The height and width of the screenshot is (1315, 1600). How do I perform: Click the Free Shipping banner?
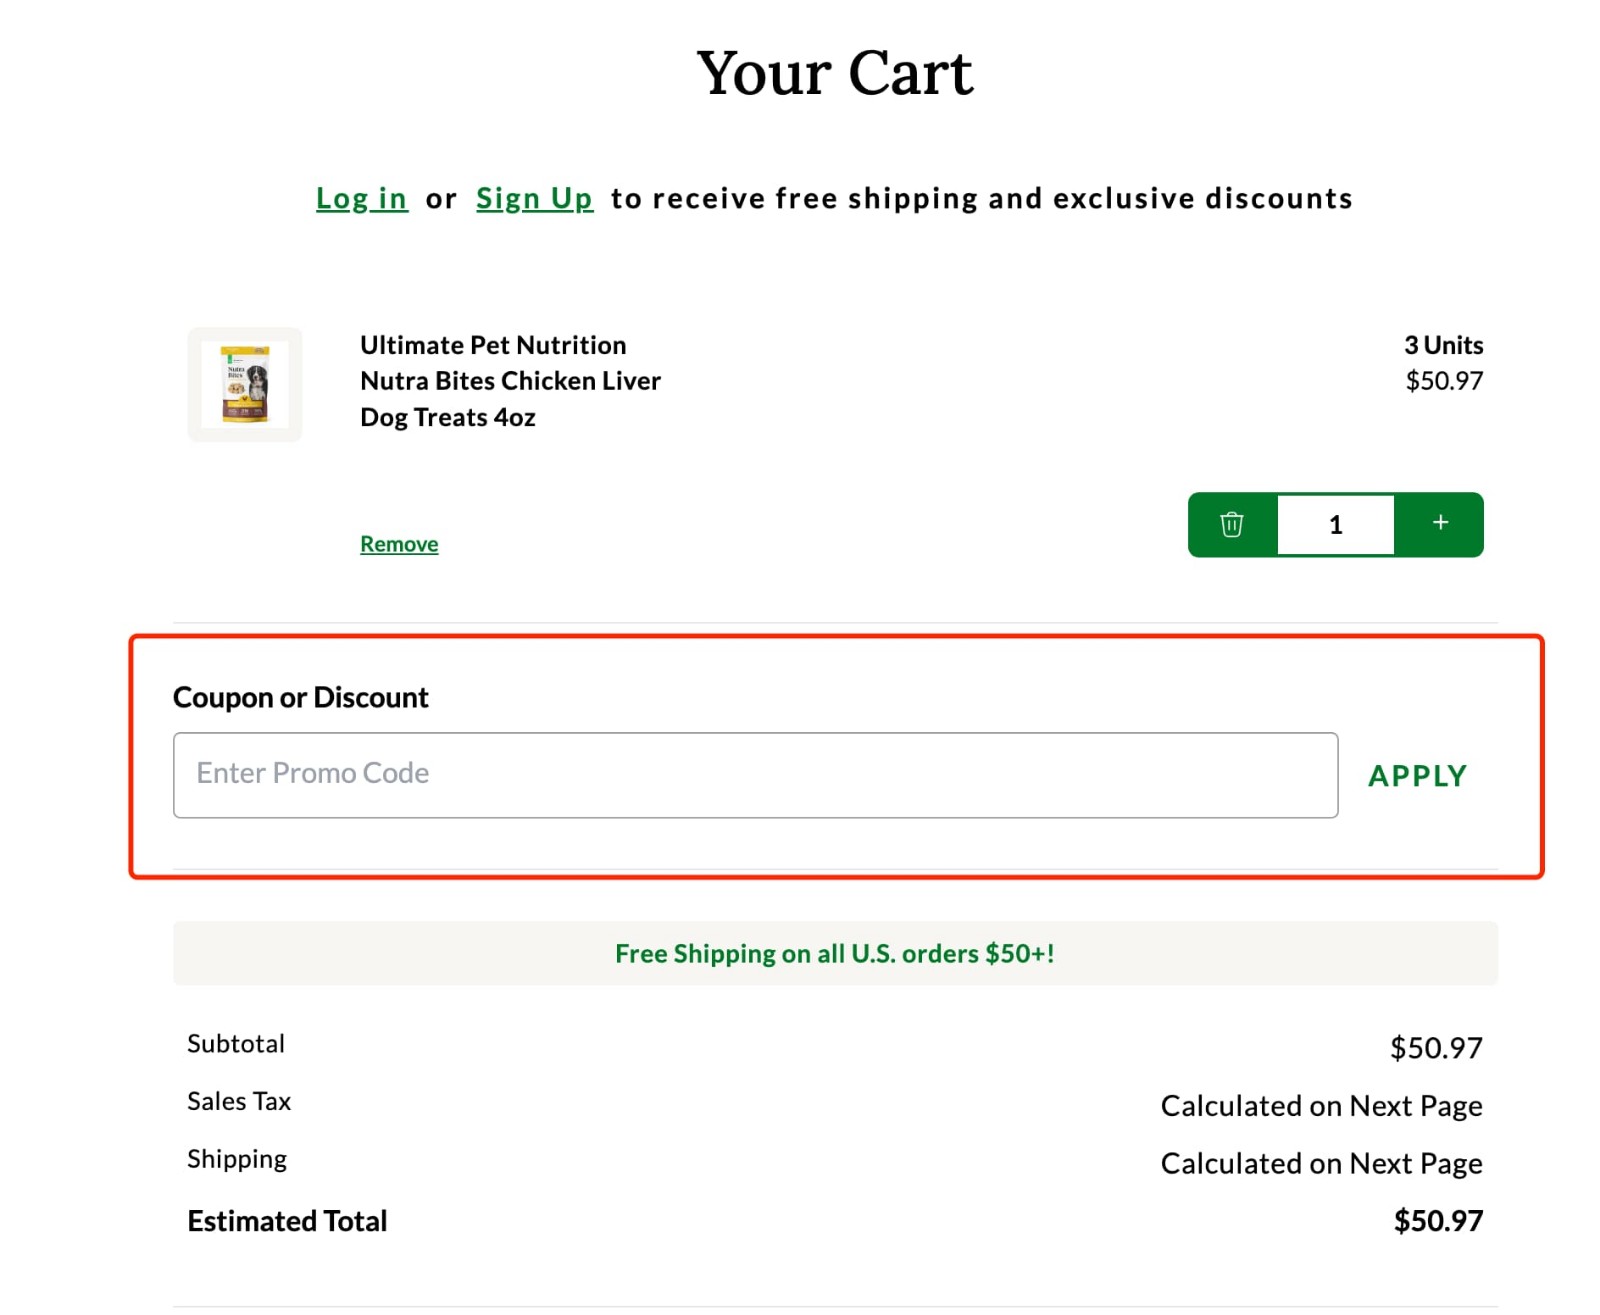coord(834,953)
